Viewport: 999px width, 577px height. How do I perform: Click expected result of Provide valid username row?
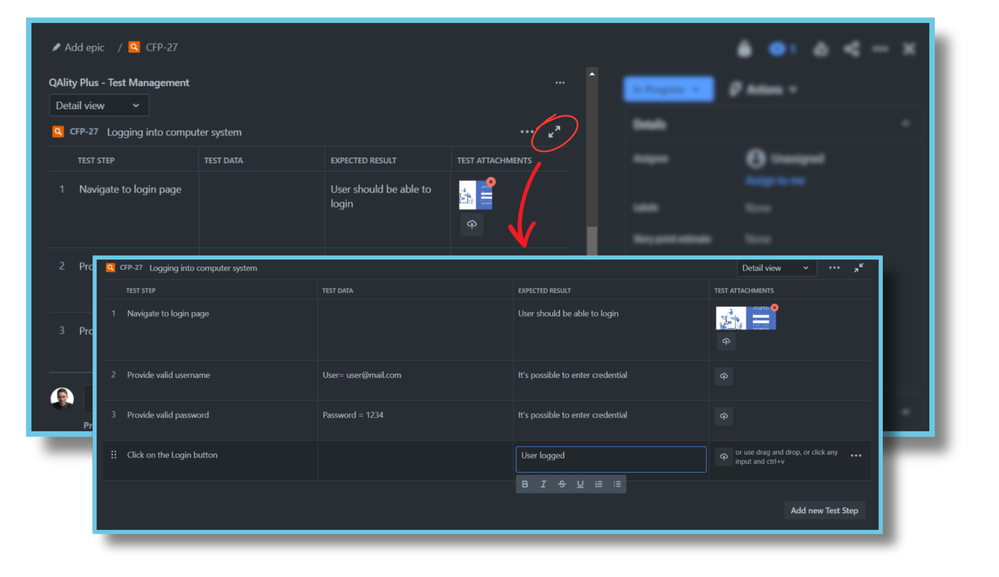572,375
